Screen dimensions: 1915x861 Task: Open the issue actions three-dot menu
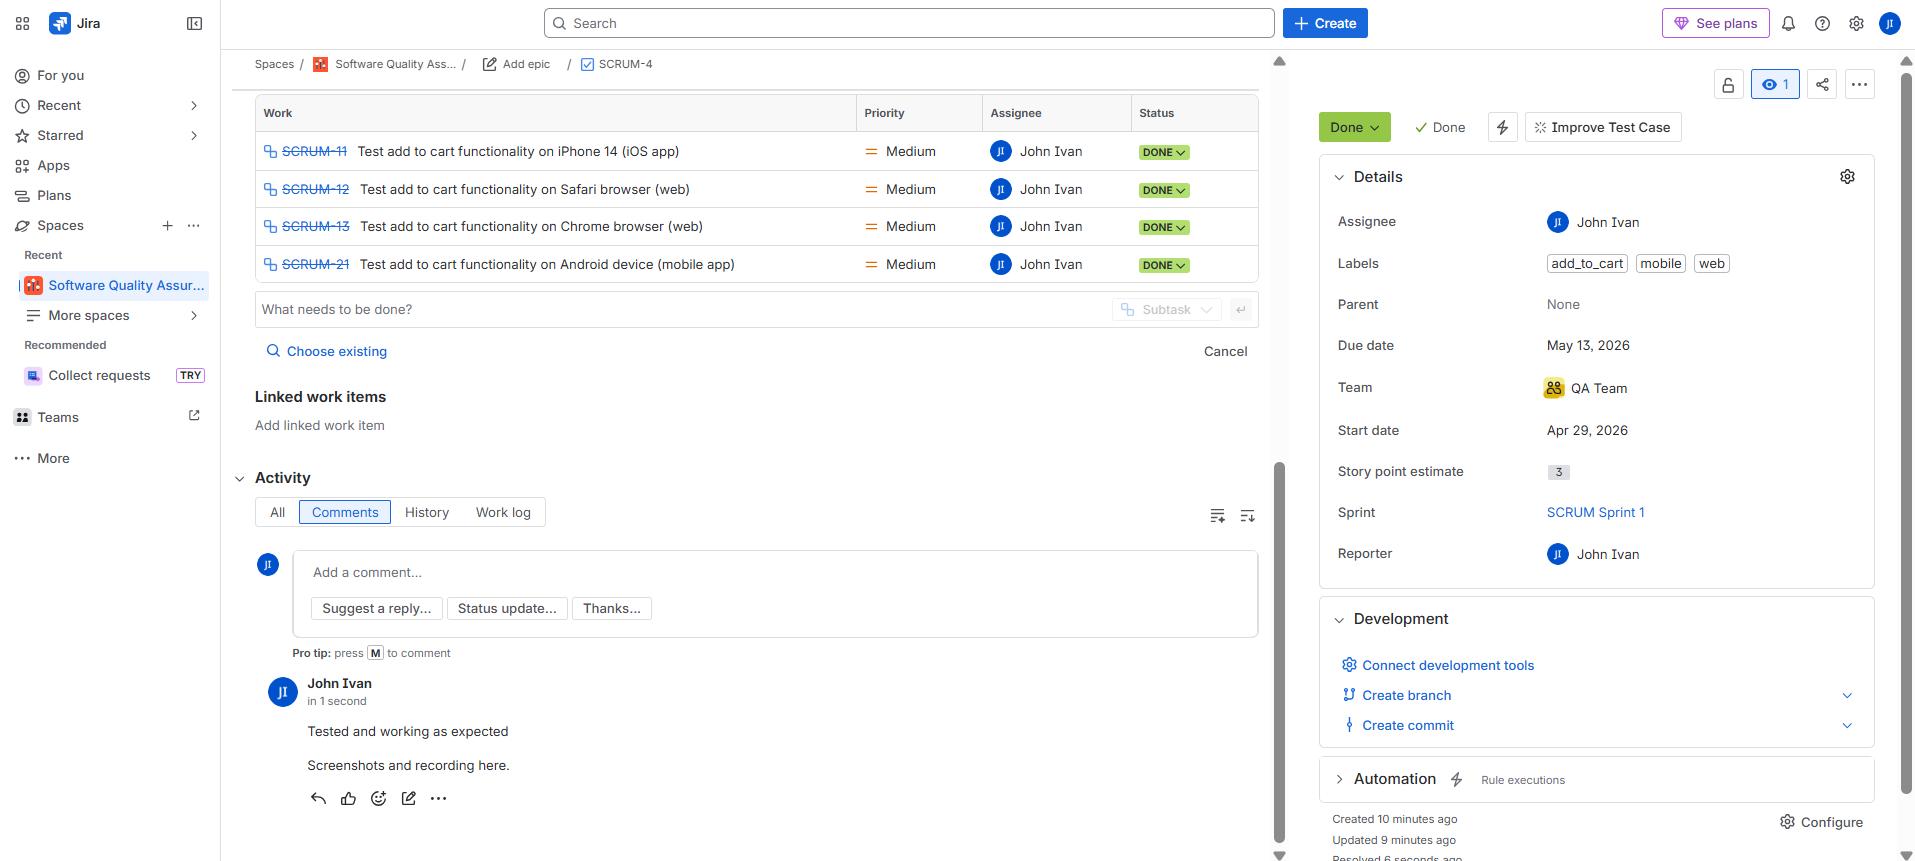click(x=1859, y=84)
